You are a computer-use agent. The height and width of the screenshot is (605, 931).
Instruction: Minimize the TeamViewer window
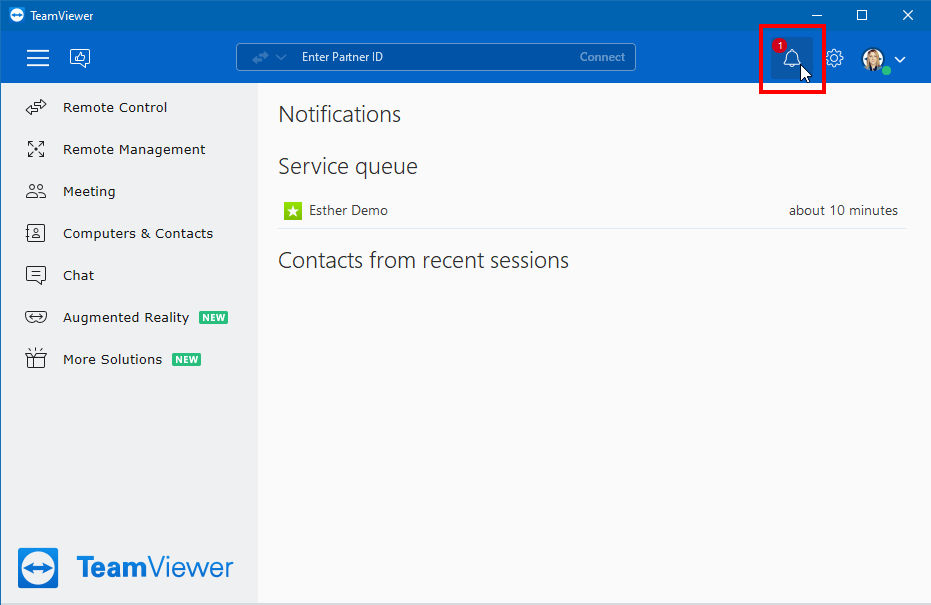pos(817,15)
